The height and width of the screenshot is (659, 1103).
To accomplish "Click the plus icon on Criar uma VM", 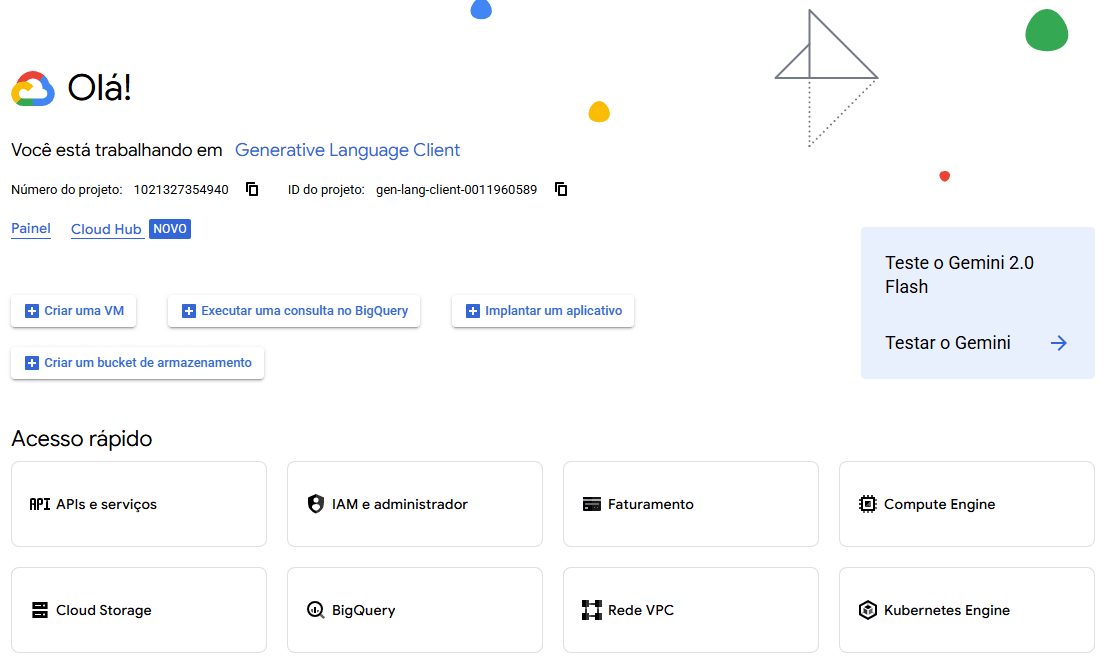I will (32, 311).
